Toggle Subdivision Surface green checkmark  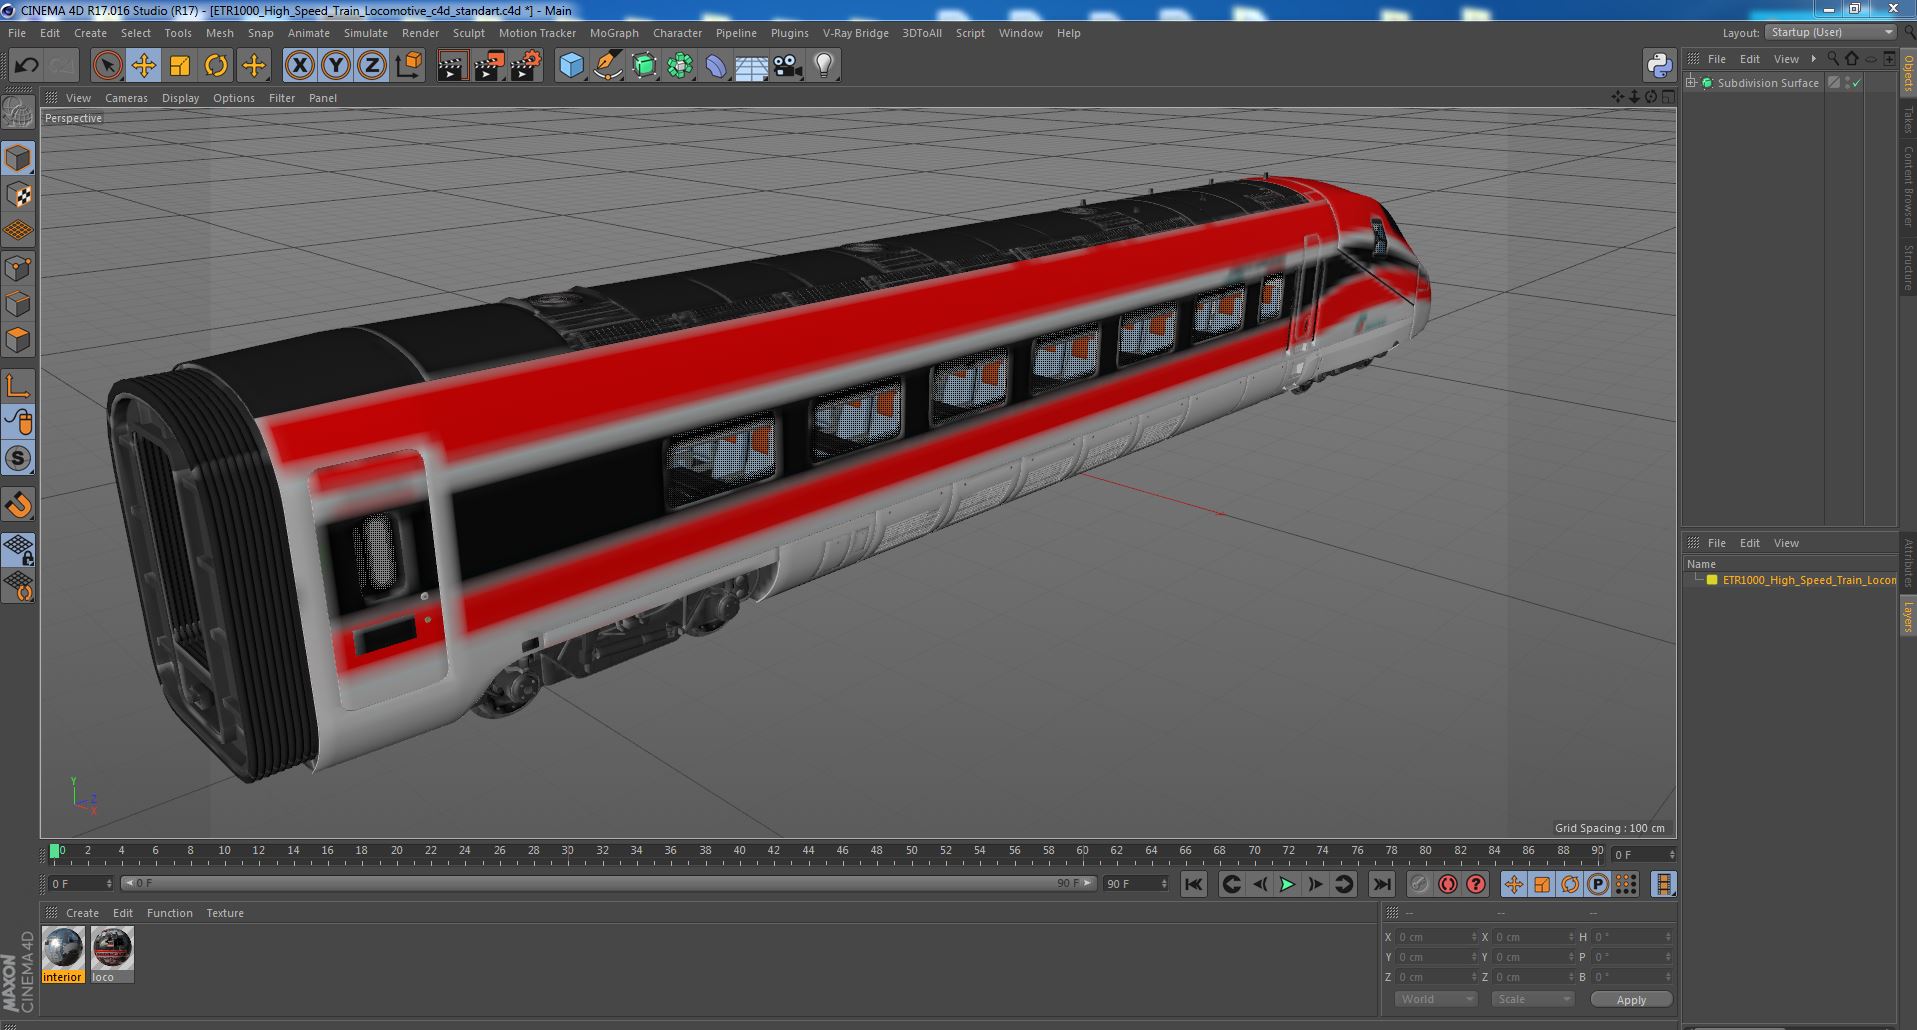1857,83
